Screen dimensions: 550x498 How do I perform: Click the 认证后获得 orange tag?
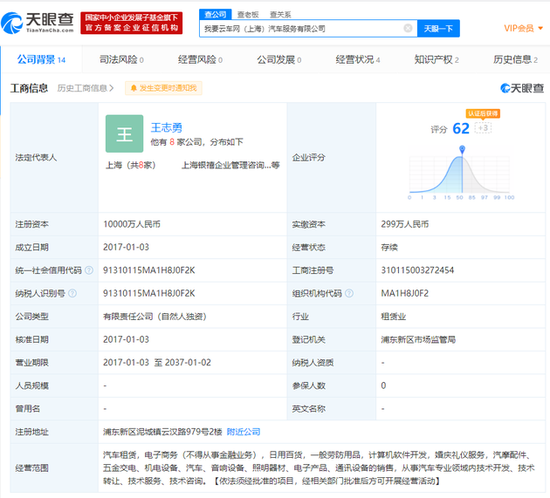(483, 114)
